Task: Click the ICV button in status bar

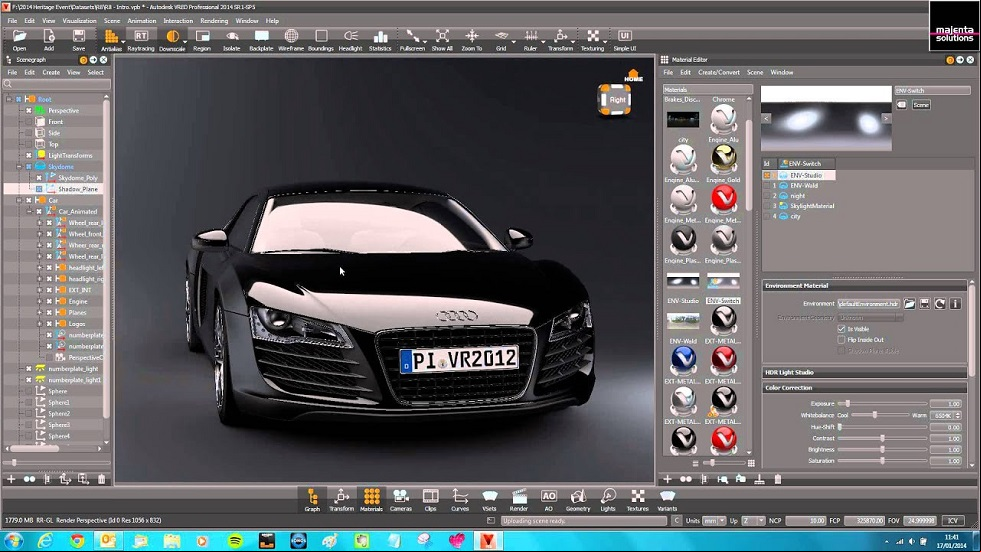Action: tap(953, 521)
